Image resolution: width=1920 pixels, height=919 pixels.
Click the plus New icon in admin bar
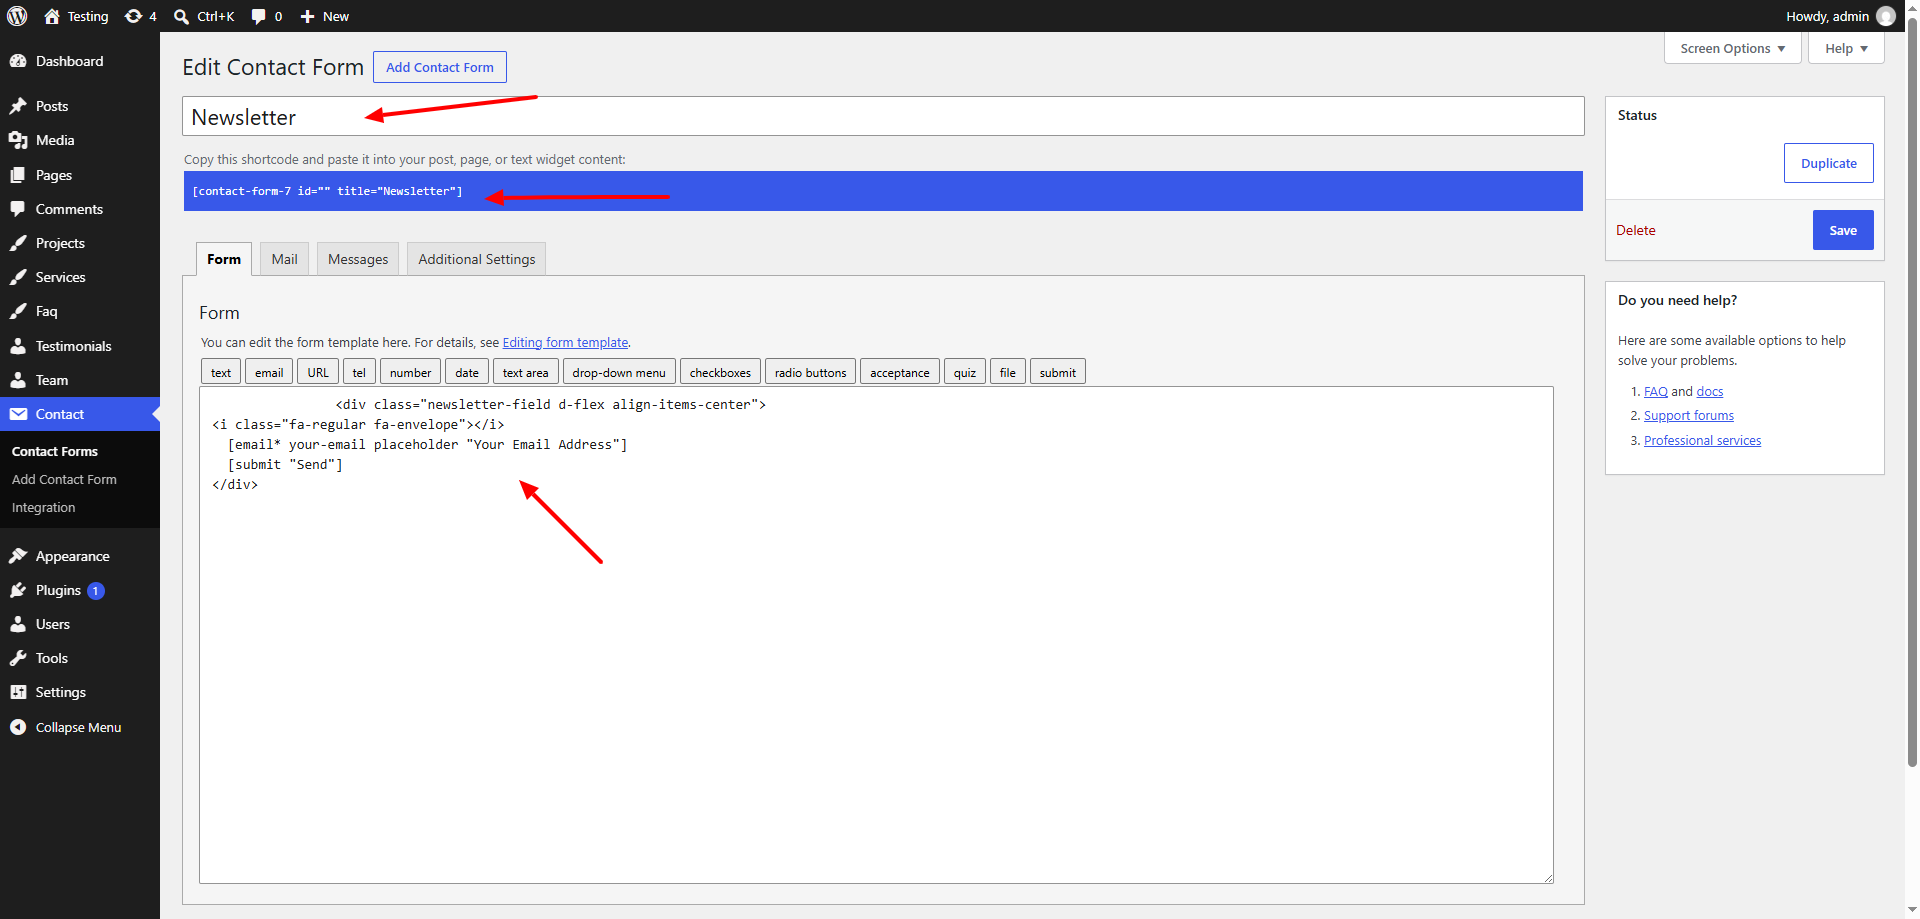tap(308, 16)
